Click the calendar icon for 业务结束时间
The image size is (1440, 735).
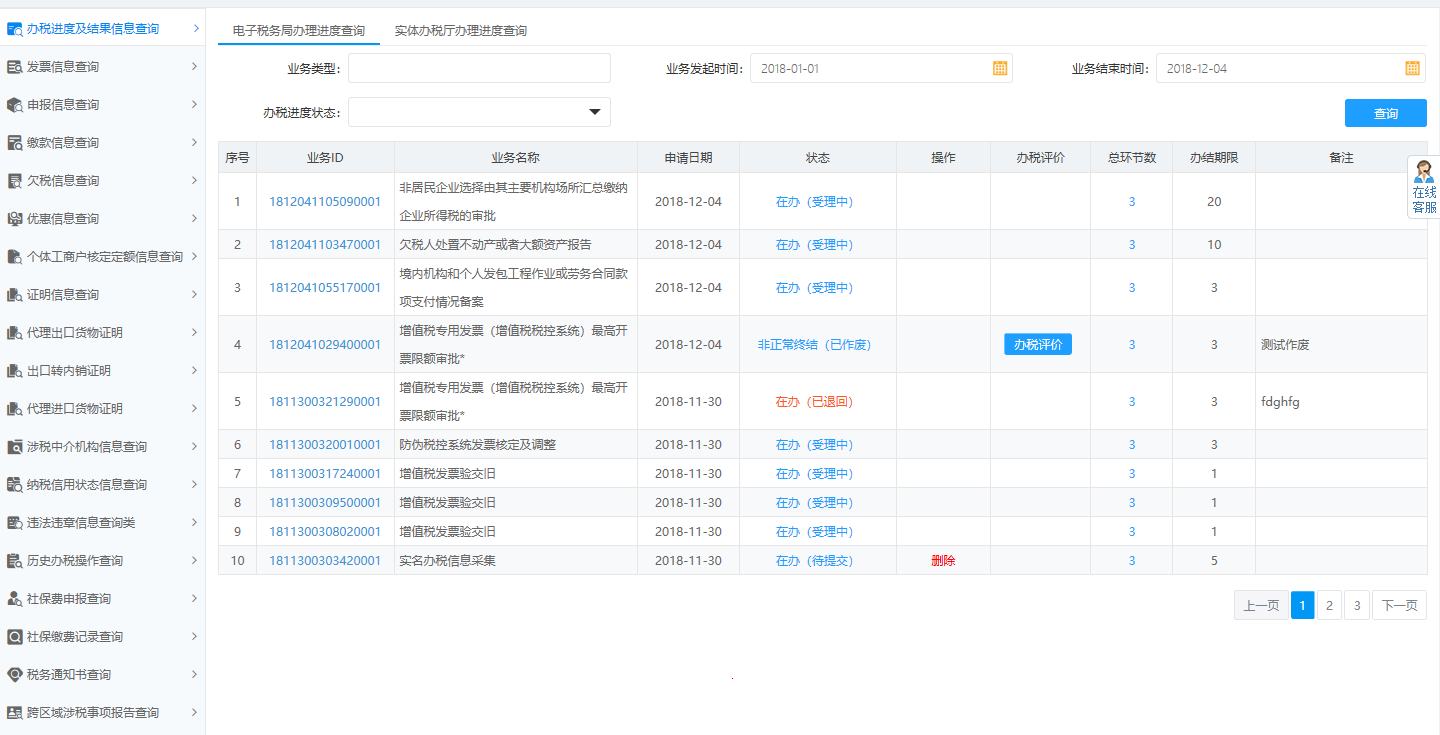[1412, 67]
